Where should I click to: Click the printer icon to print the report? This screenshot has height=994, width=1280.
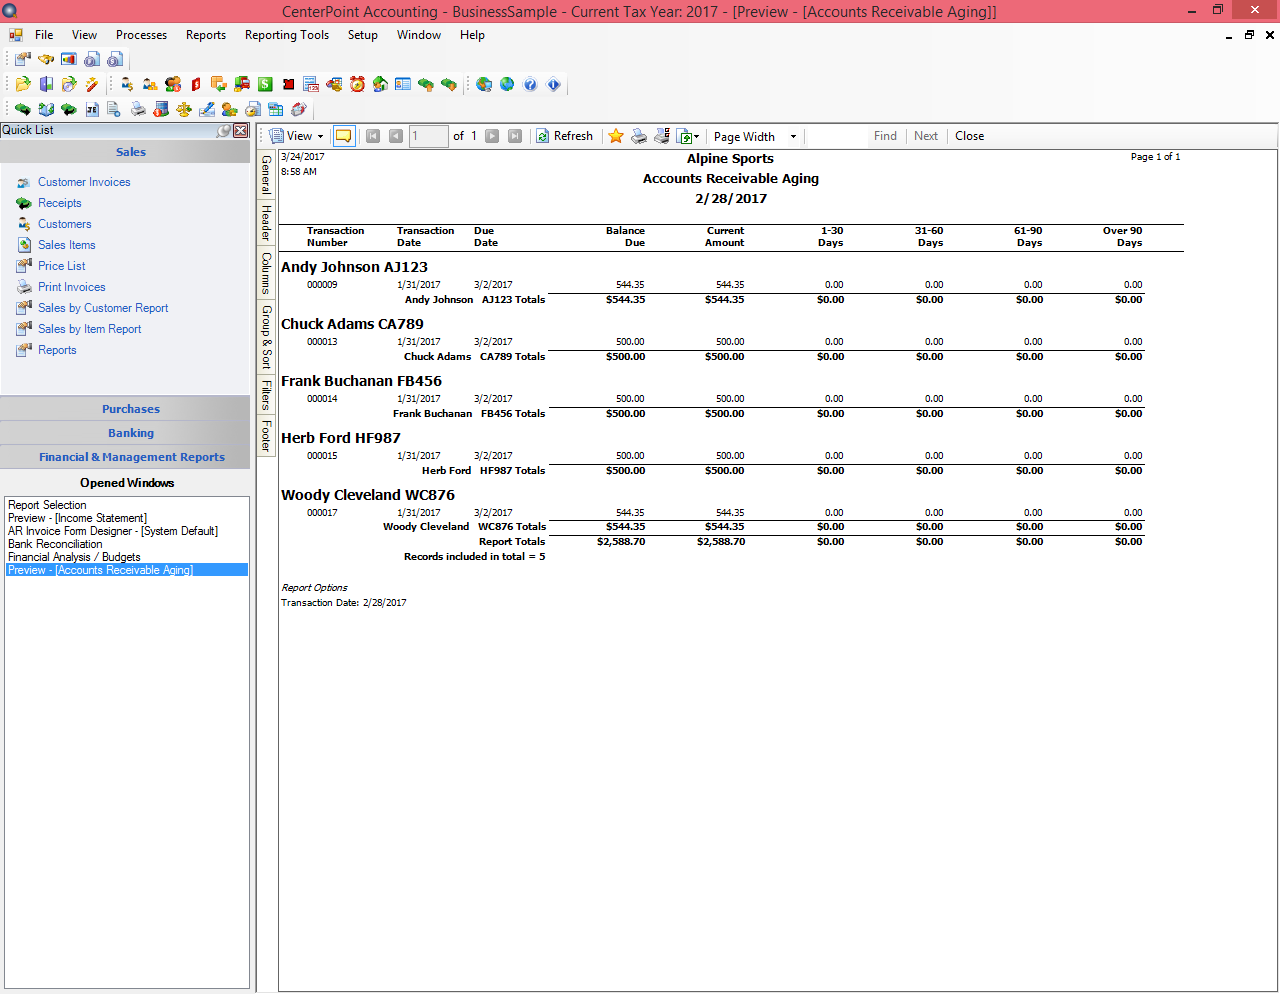(638, 136)
